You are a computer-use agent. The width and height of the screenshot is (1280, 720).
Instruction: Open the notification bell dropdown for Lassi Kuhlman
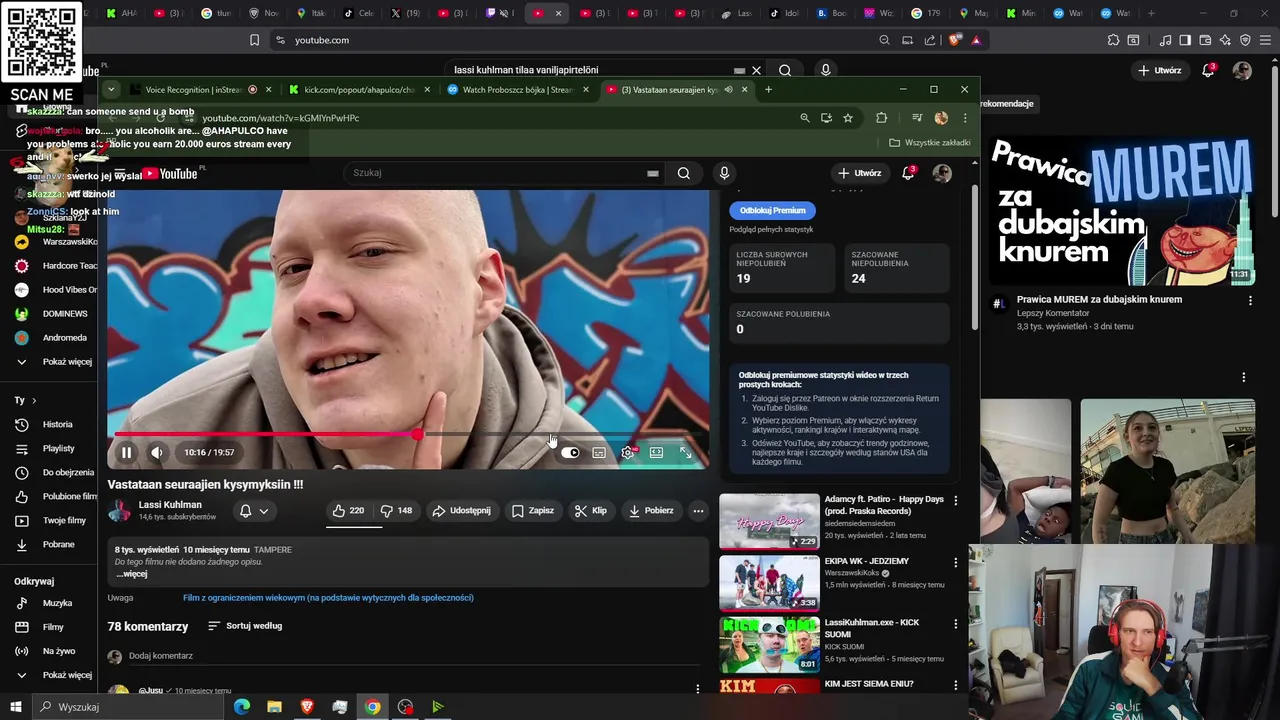254,511
